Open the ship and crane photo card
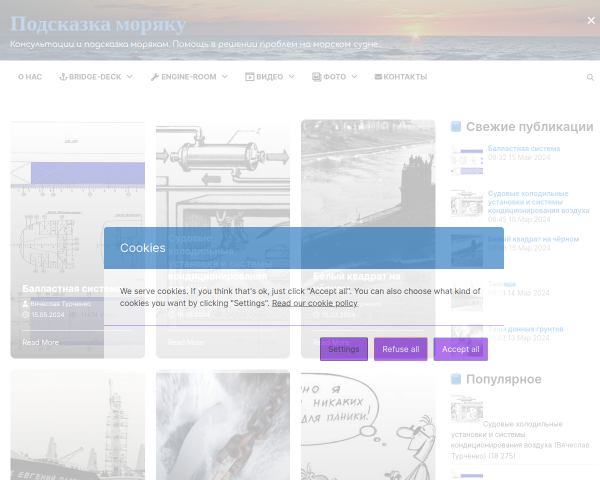Image resolution: width=600 pixels, height=480 pixels. point(78,425)
